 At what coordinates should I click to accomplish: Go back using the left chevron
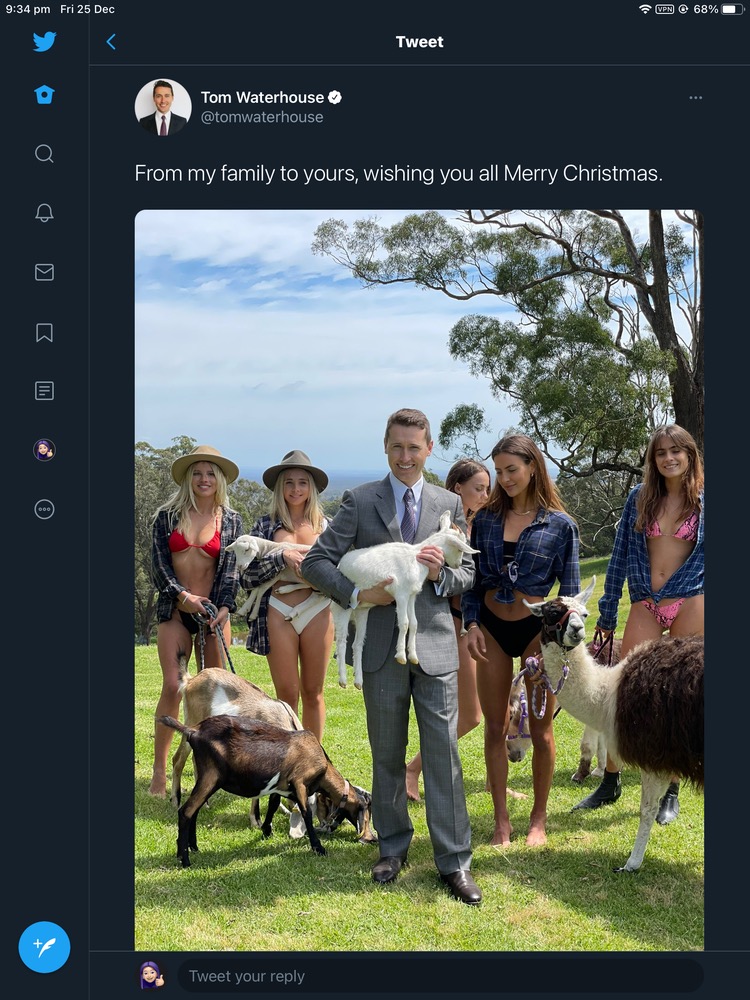111,42
